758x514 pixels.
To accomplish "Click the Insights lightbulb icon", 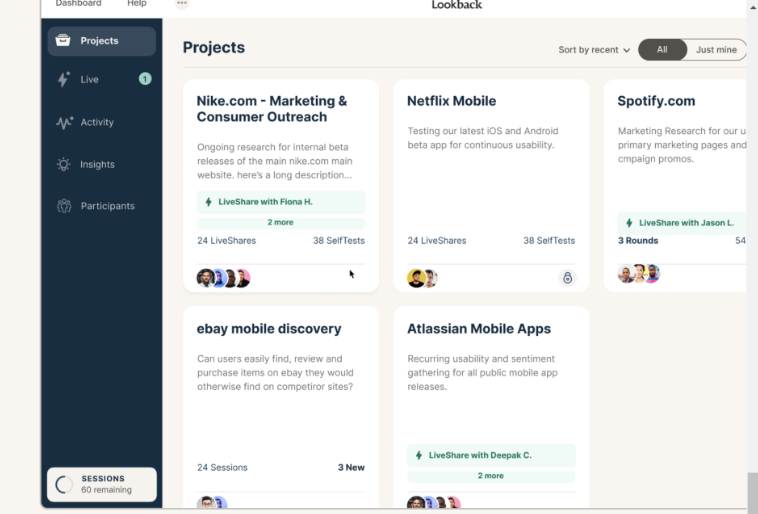I will click(63, 164).
